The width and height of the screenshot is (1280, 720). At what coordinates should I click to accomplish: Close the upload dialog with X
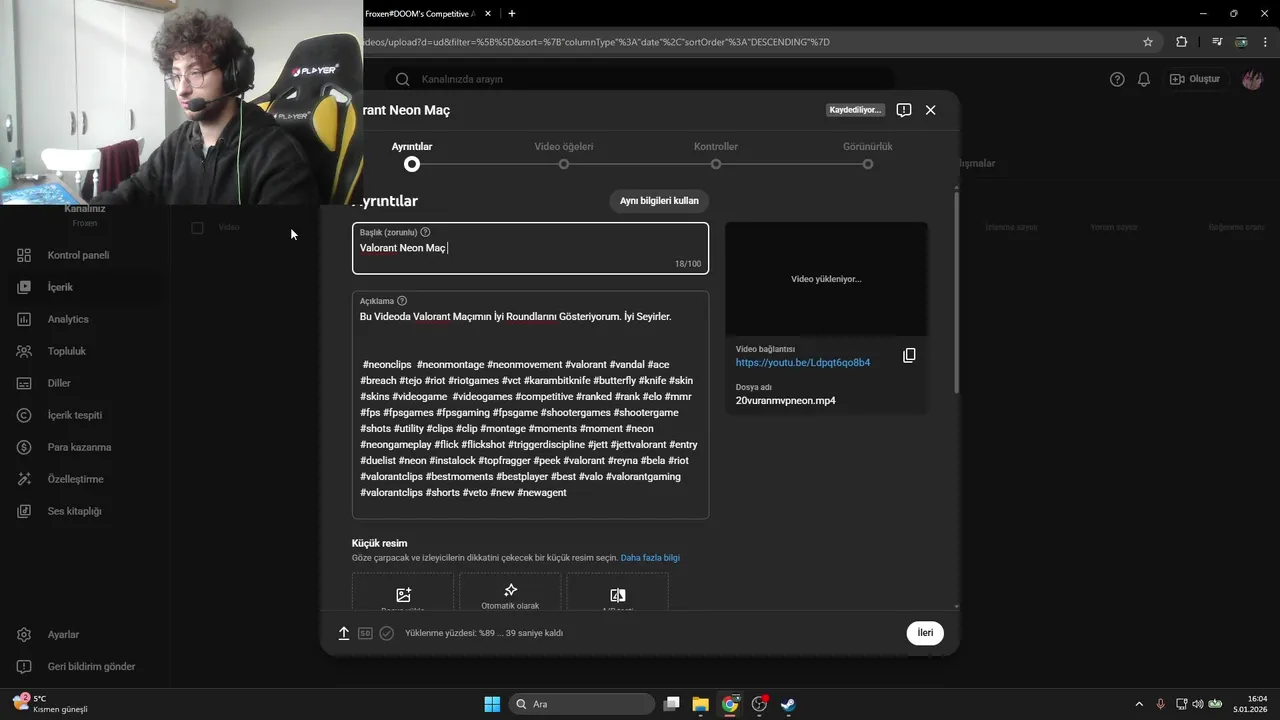tap(931, 110)
